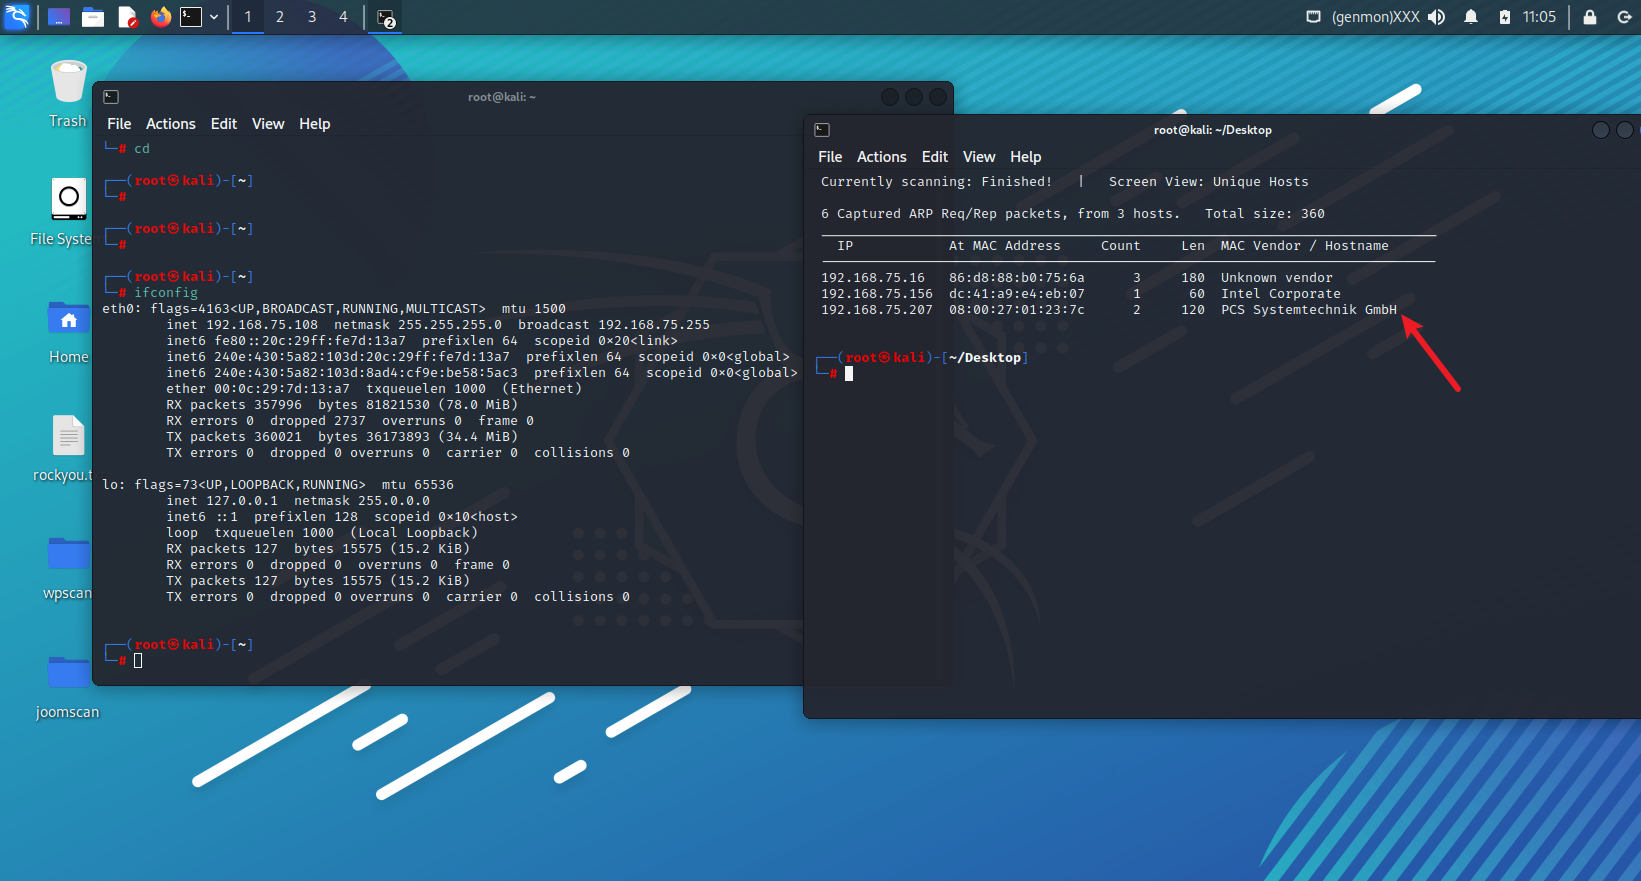Click the ether 00:0c:29:7d:13:a7 MAC address
The height and width of the screenshot is (881, 1641).
point(258,389)
